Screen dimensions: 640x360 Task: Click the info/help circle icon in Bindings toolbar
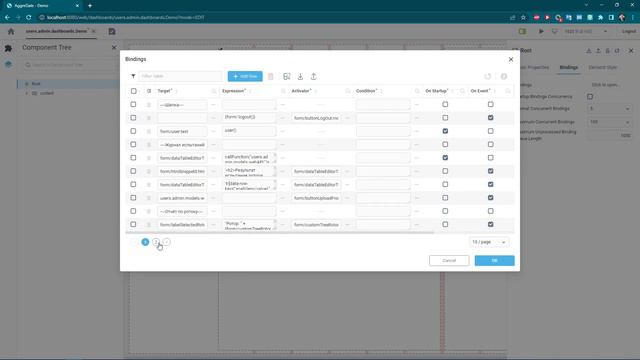[504, 76]
